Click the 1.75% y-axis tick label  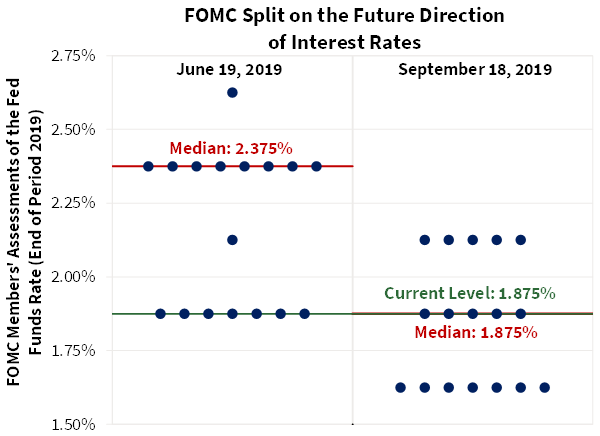pos(72,351)
